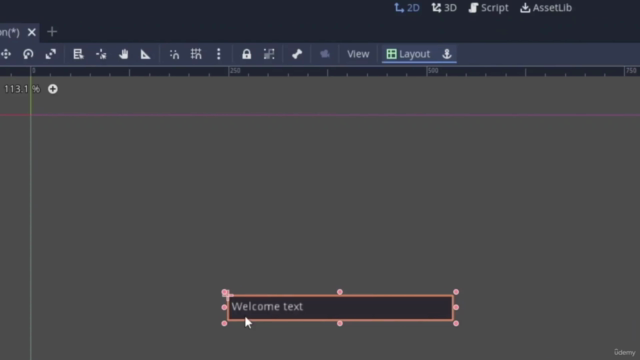Switch to the 2D workspace
This screenshot has height=360, width=640.
407,8
